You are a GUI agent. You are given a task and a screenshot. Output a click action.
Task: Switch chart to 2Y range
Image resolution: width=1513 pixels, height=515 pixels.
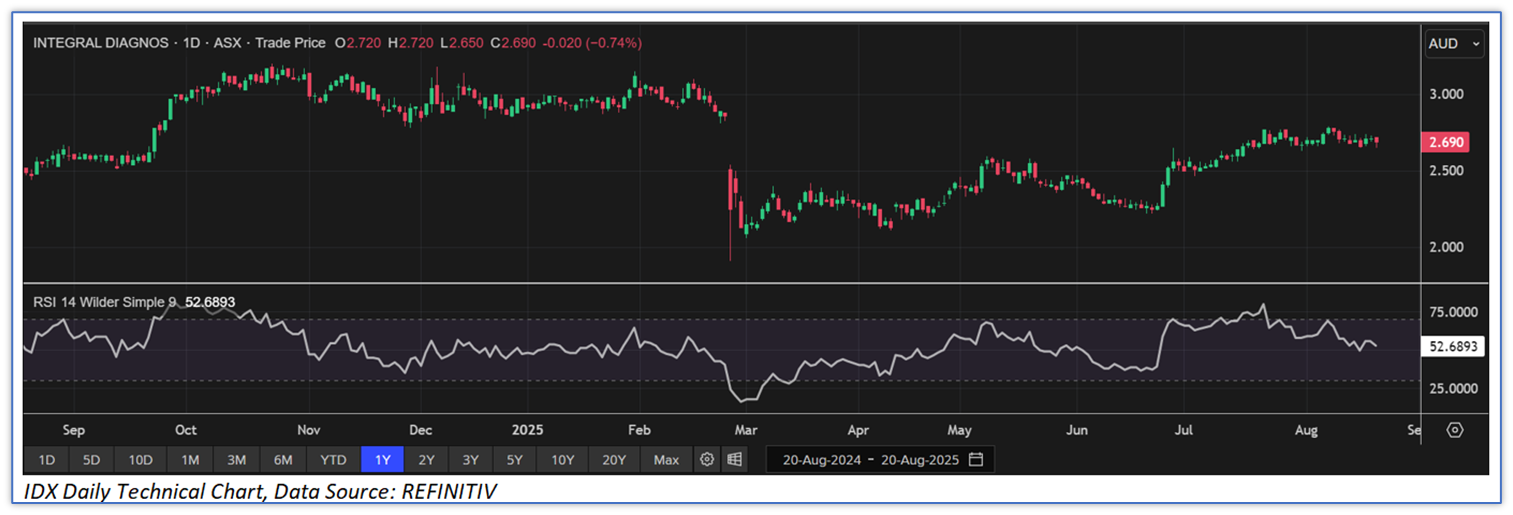click(x=426, y=460)
